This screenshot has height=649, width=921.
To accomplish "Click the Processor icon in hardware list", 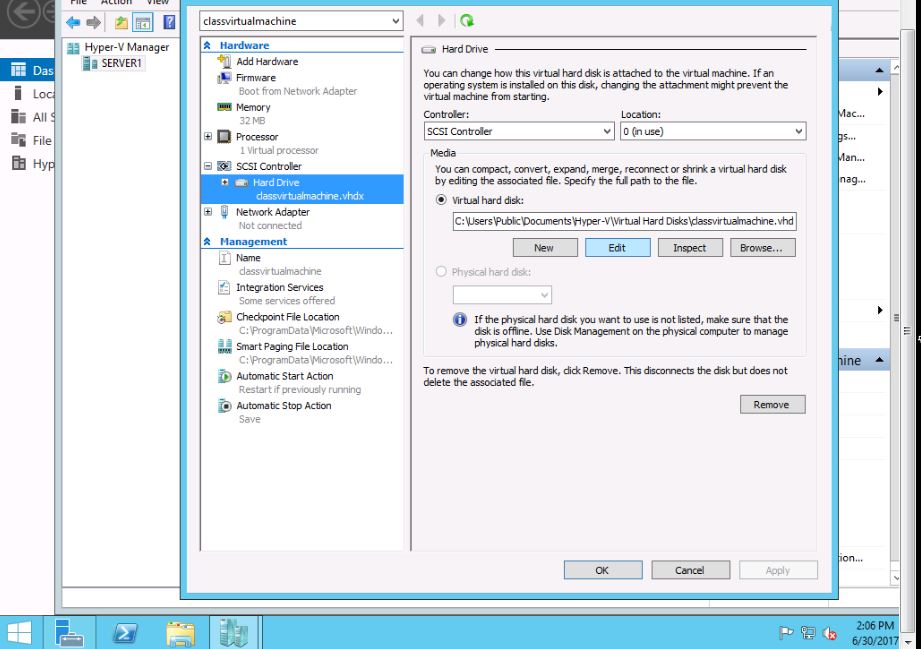I will (x=224, y=137).
